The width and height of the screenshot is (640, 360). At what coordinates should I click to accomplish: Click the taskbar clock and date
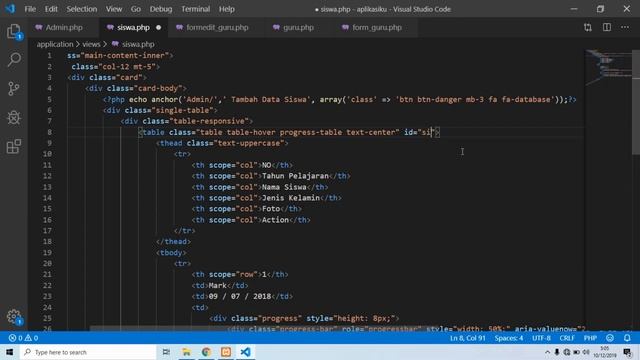(604, 352)
